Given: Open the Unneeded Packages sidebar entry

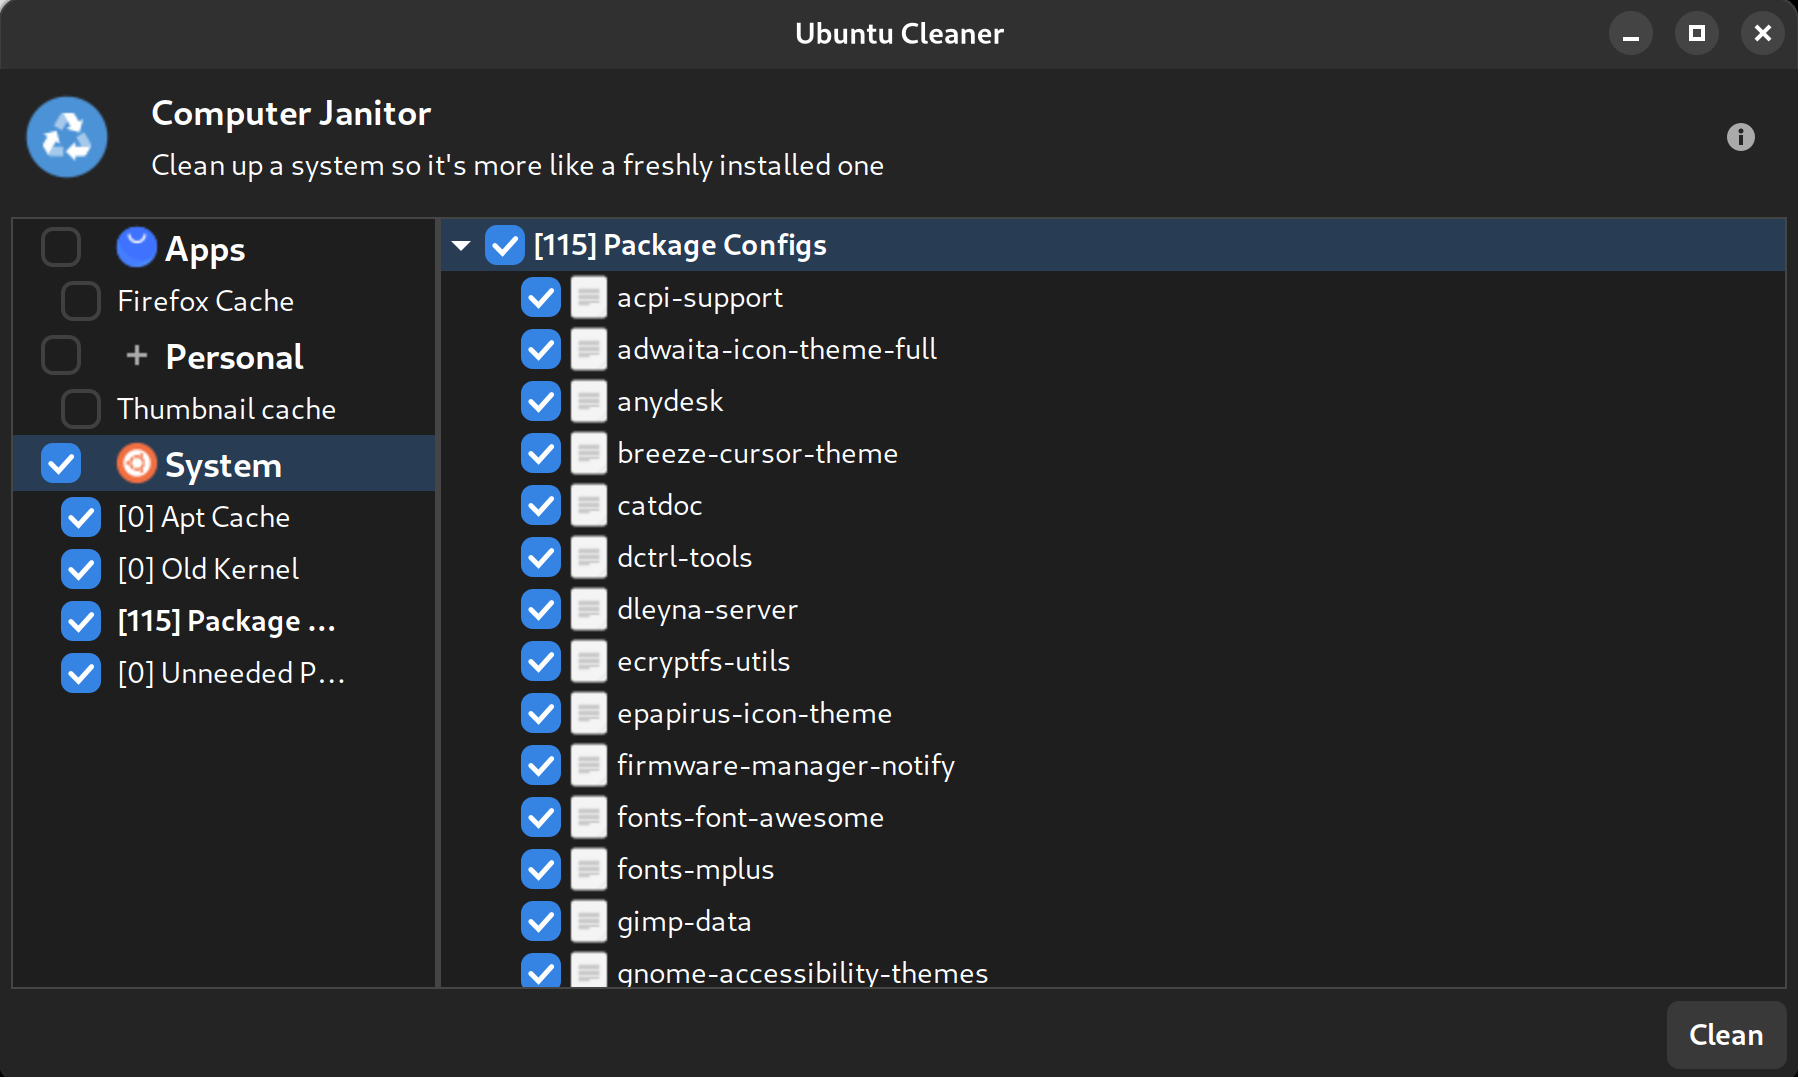Looking at the screenshot, I should [x=231, y=673].
